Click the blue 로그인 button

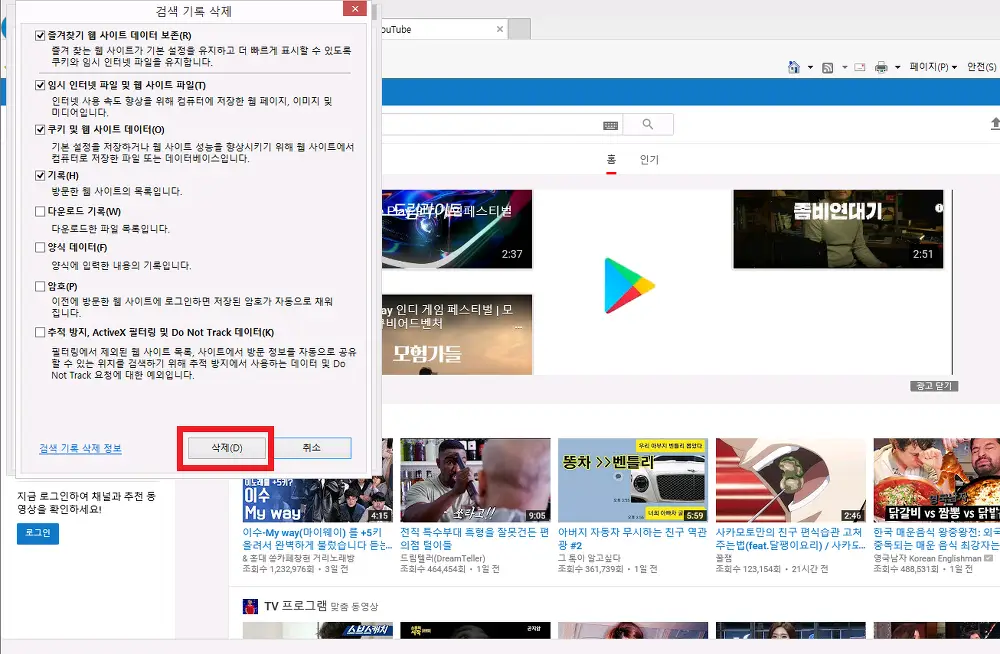(x=38, y=533)
